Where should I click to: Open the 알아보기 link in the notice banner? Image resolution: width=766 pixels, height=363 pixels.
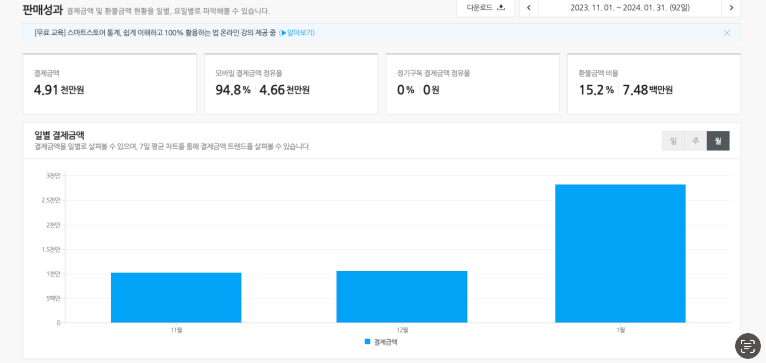click(297, 33)
